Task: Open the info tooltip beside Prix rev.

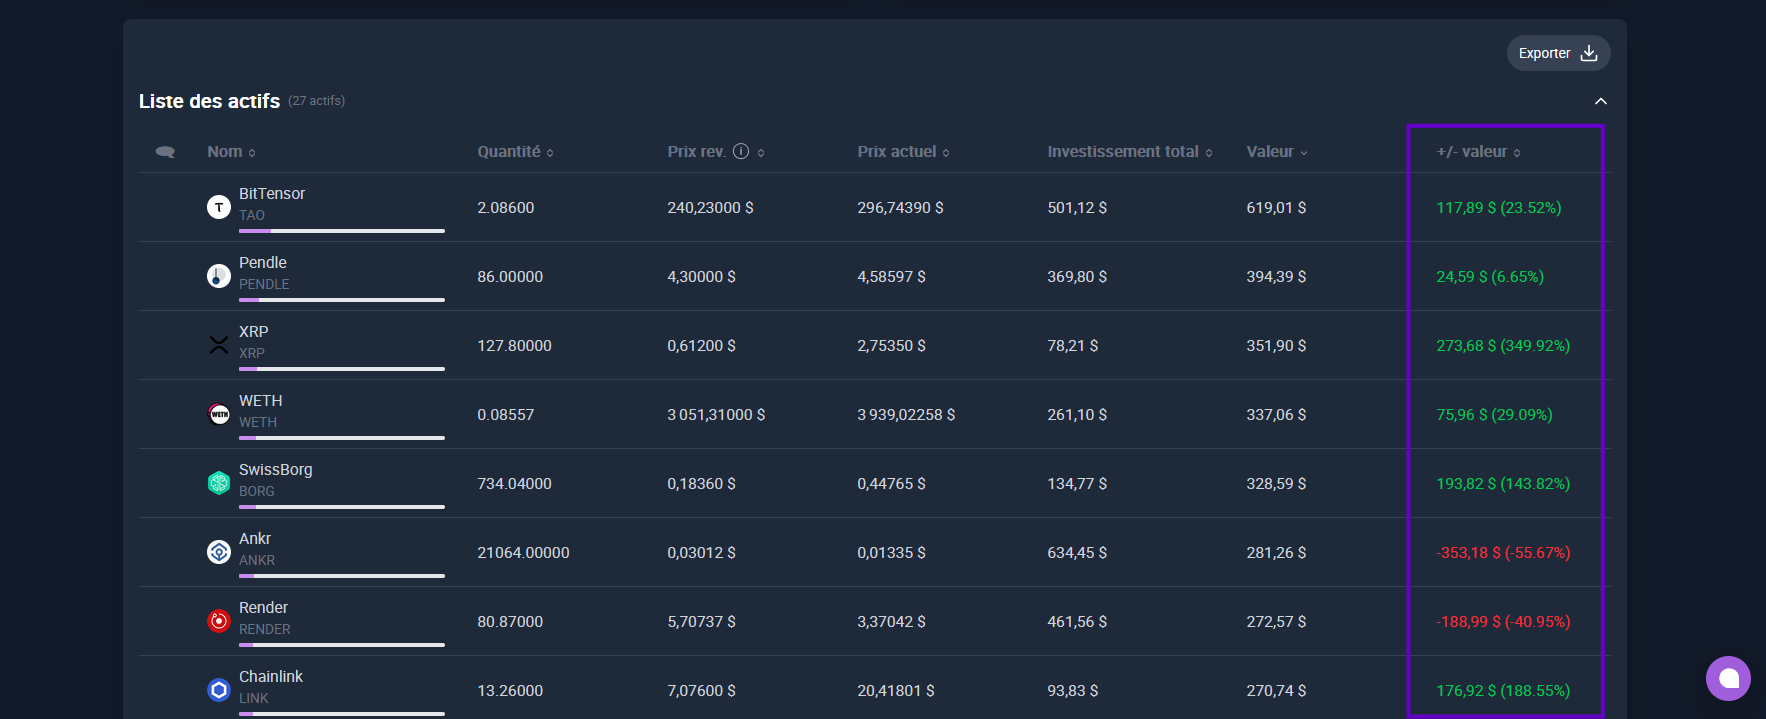Action: pos(741,152)
